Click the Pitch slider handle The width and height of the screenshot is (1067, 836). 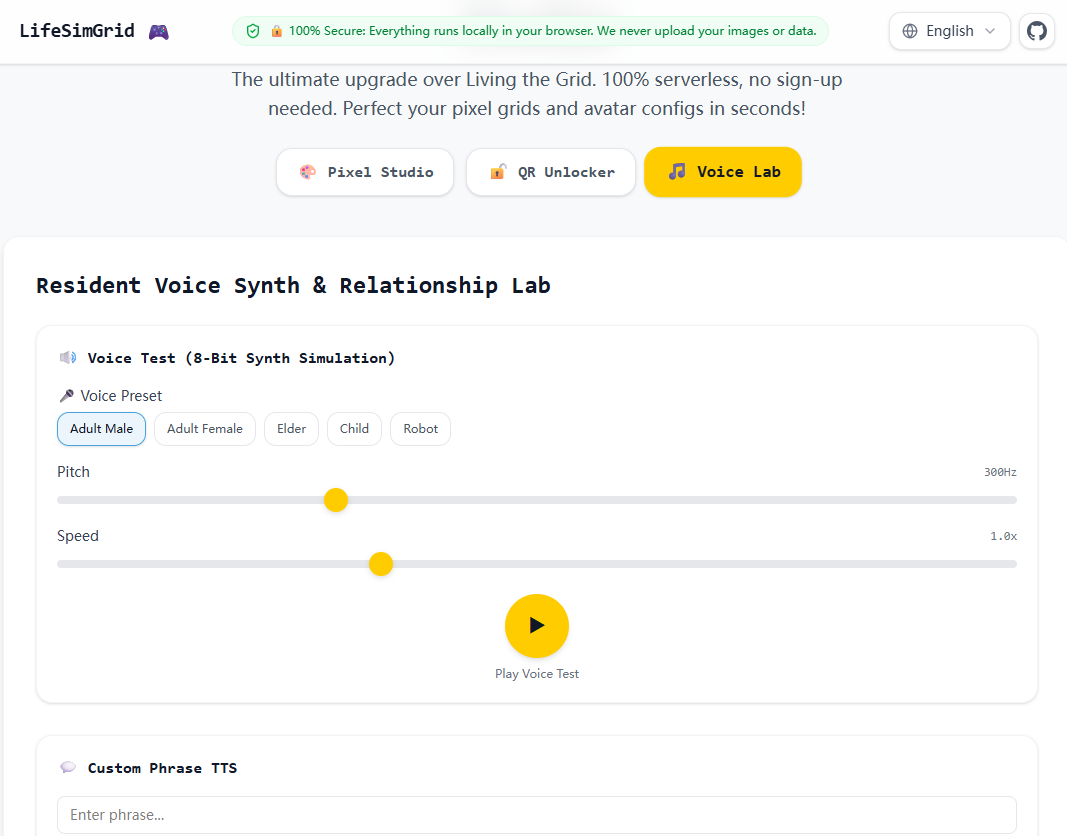[336, 500]
